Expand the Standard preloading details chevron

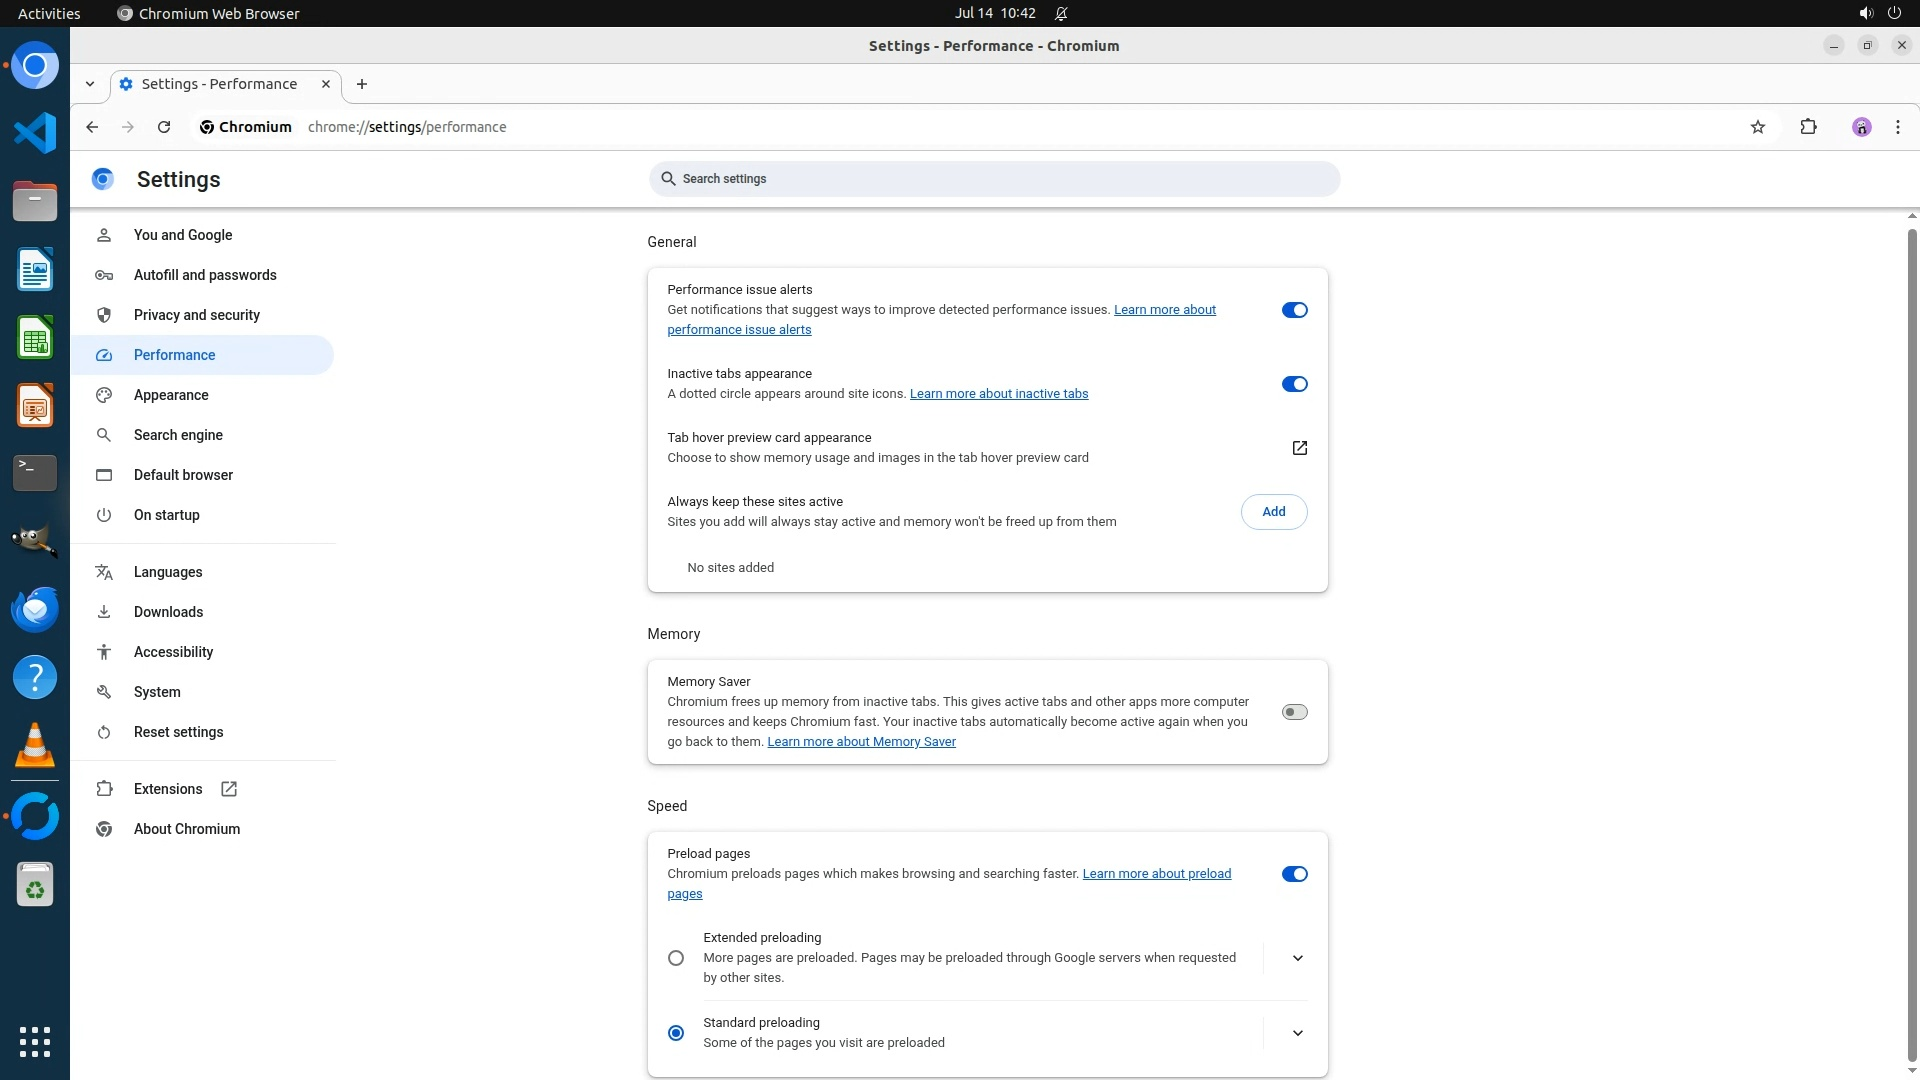click(x=1297, y=1033)
